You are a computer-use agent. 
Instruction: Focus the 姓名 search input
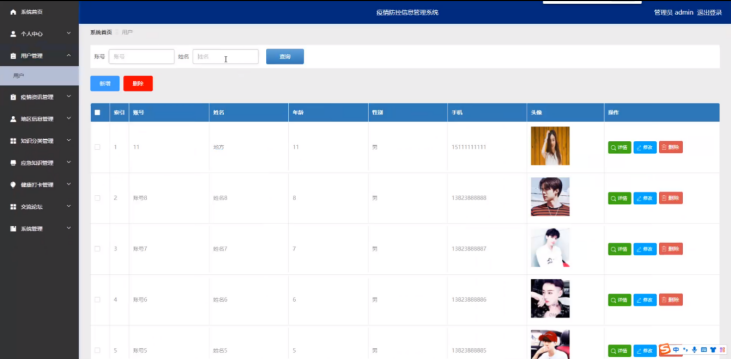[225, 56]
